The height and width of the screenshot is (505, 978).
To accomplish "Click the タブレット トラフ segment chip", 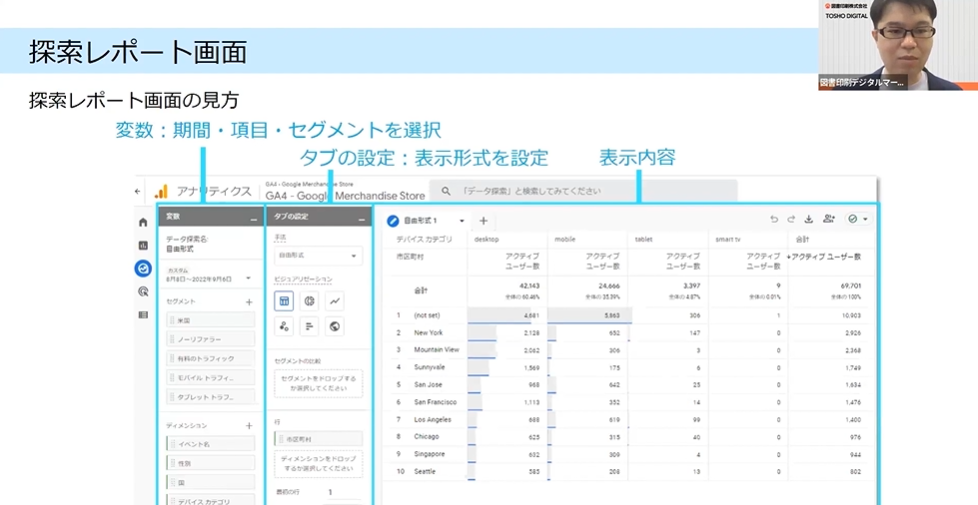I will coord(211,397).
